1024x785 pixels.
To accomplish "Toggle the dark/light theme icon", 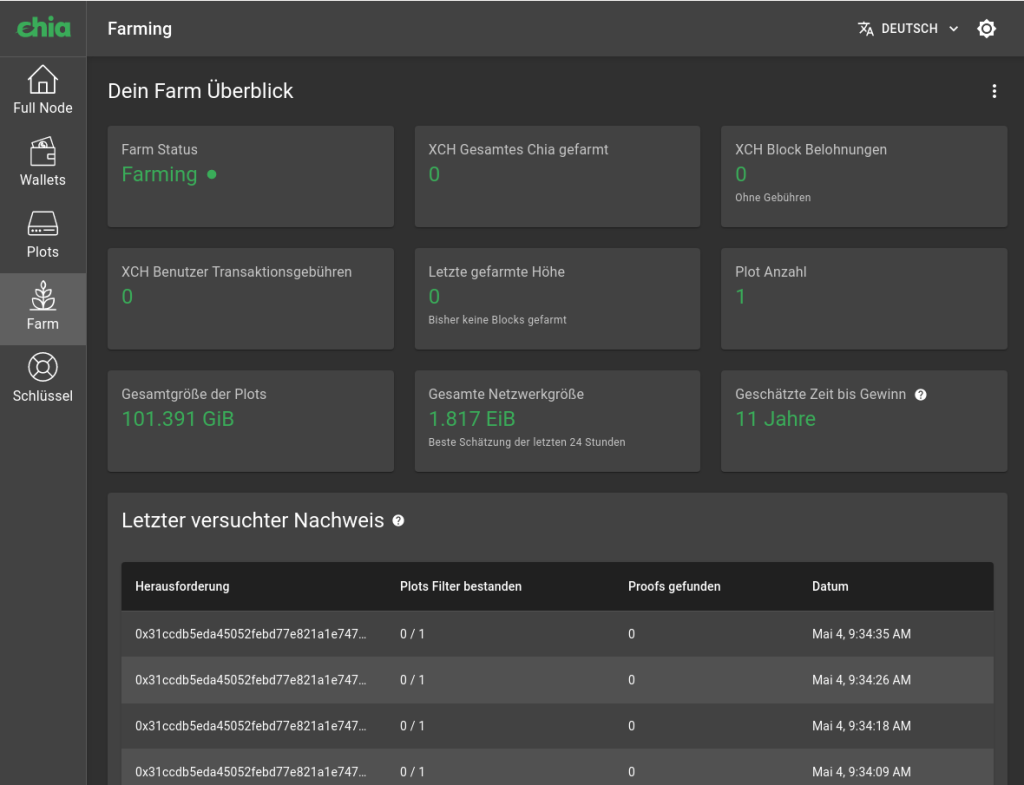I will (986, 29).
